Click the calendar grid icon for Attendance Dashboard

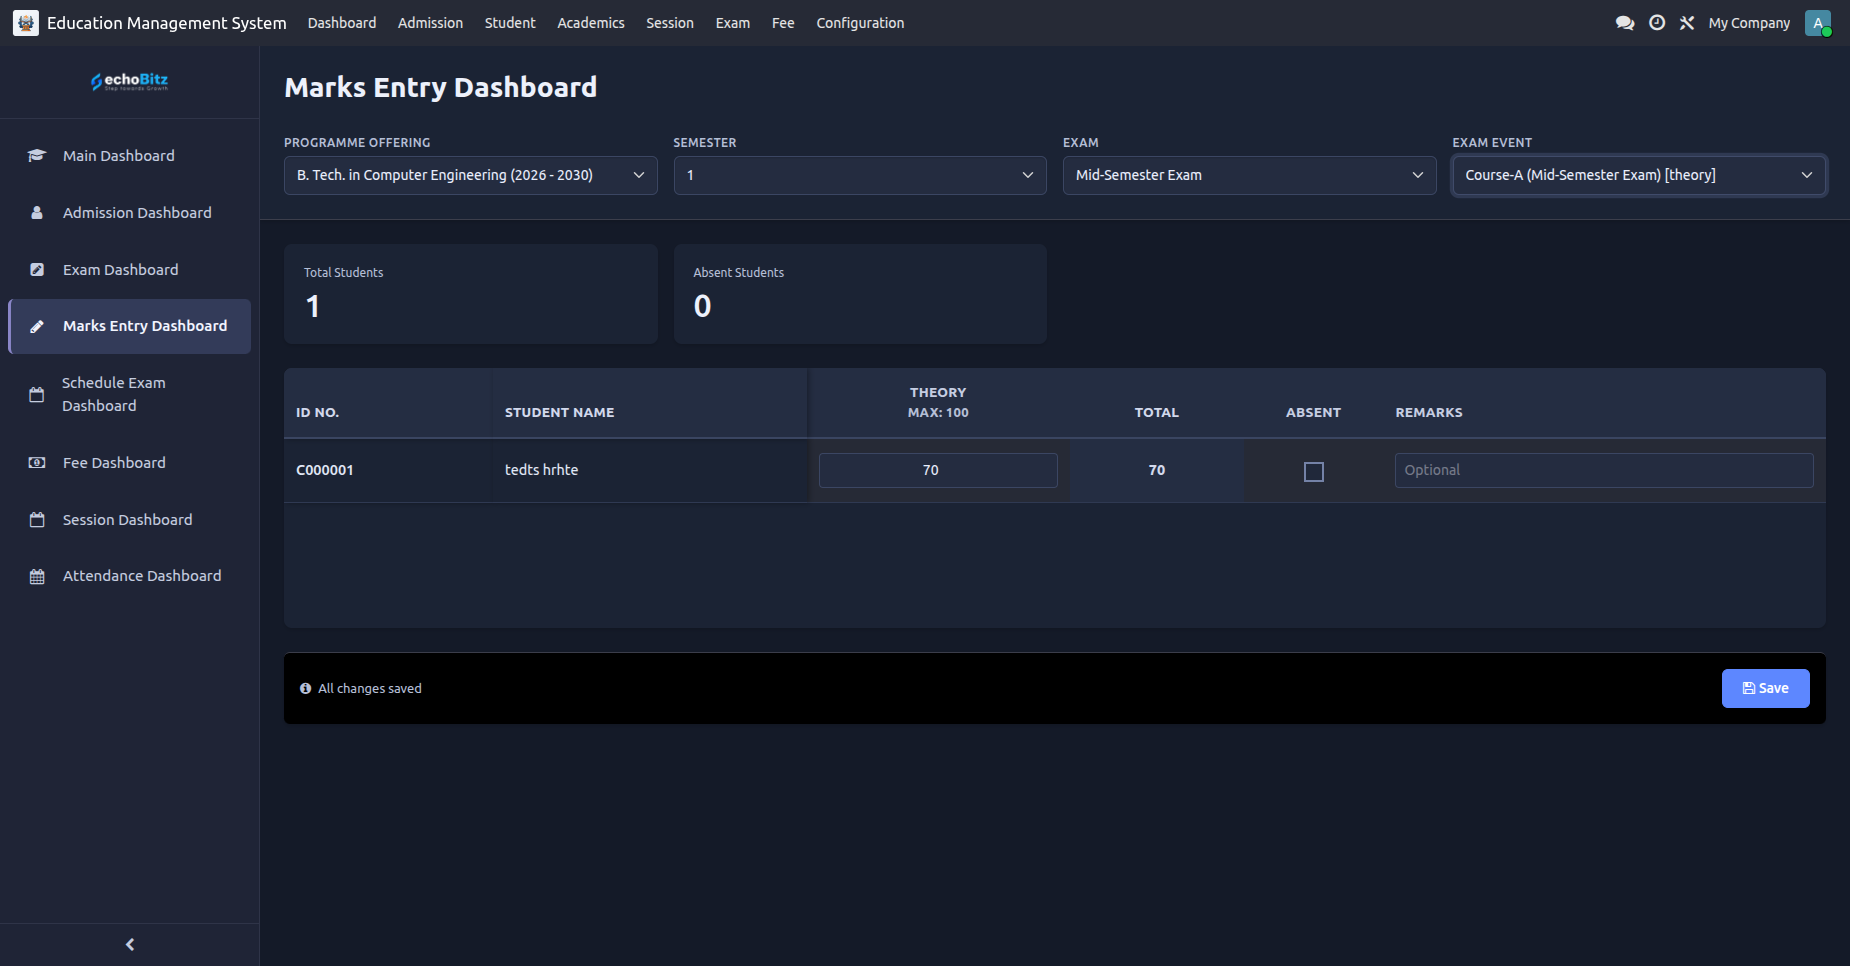pyautogui.click(x=37, y=576)
